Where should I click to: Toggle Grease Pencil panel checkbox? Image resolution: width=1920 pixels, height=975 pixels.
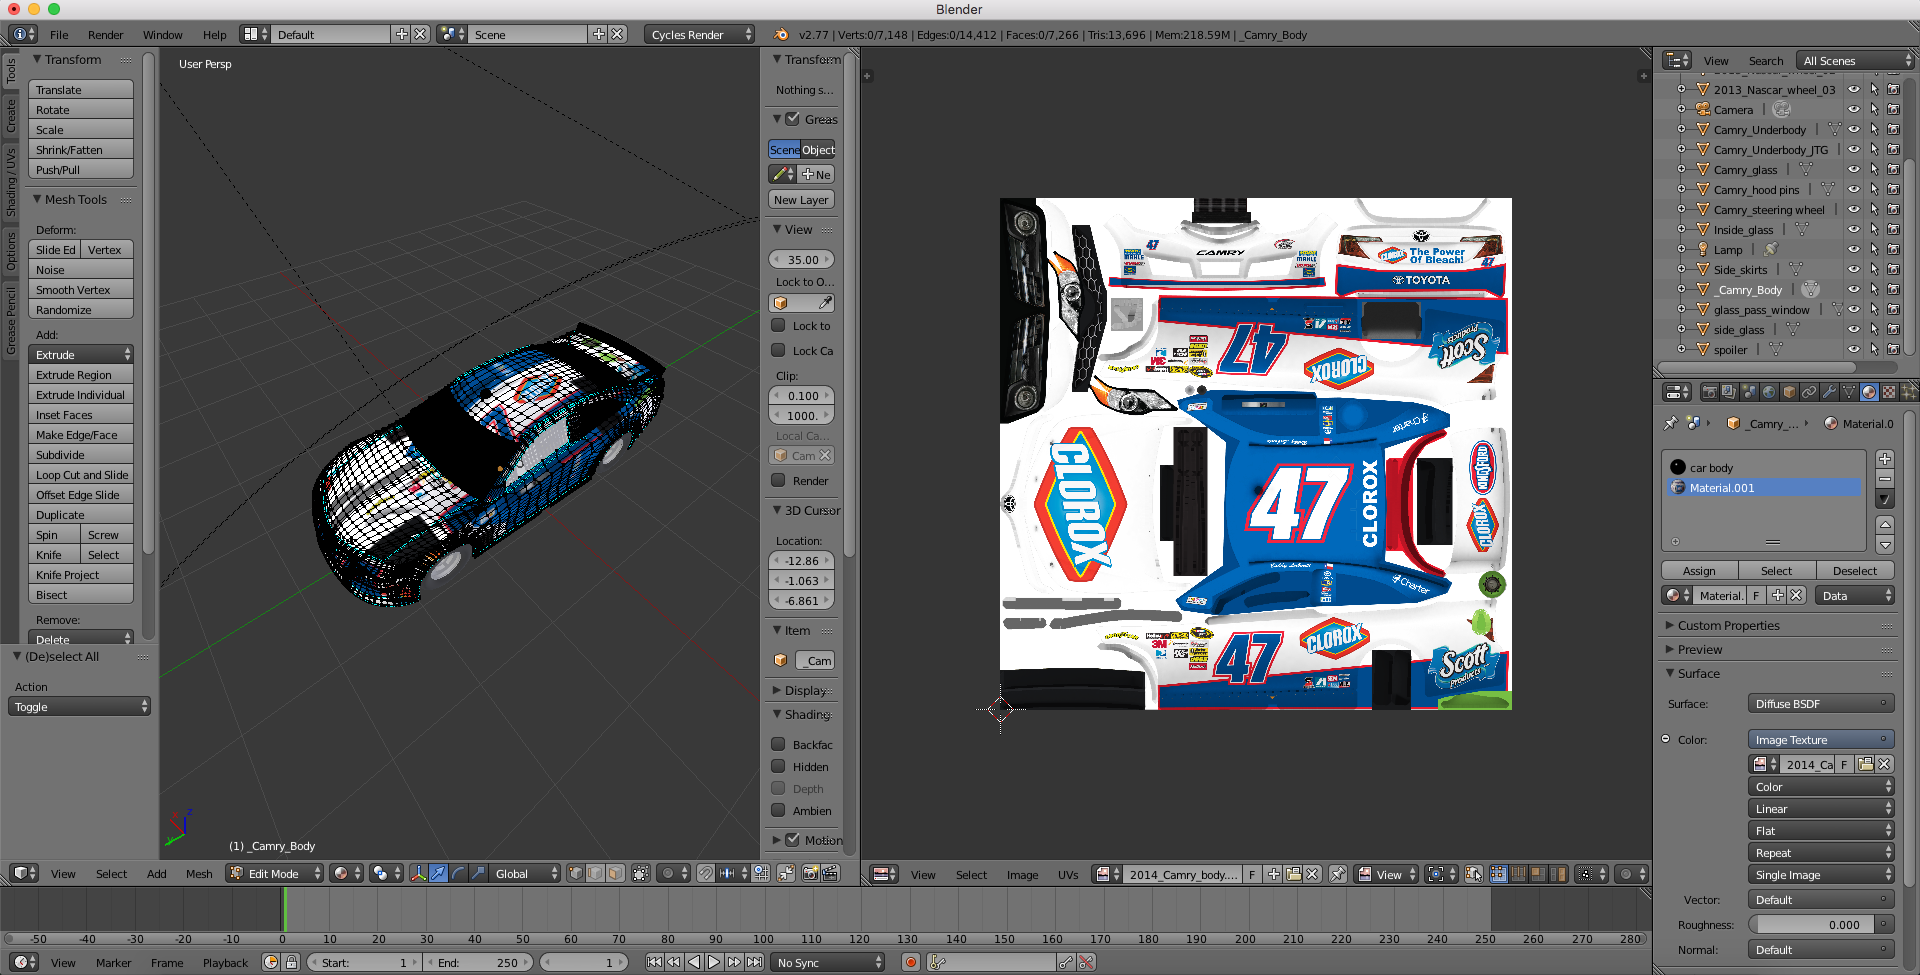792,119
